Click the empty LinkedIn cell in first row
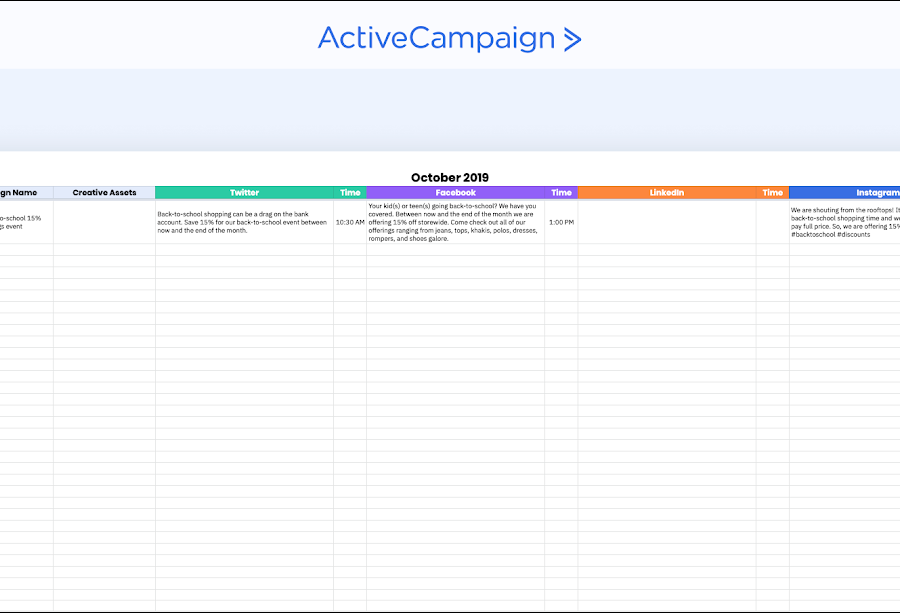 (666, 222)
